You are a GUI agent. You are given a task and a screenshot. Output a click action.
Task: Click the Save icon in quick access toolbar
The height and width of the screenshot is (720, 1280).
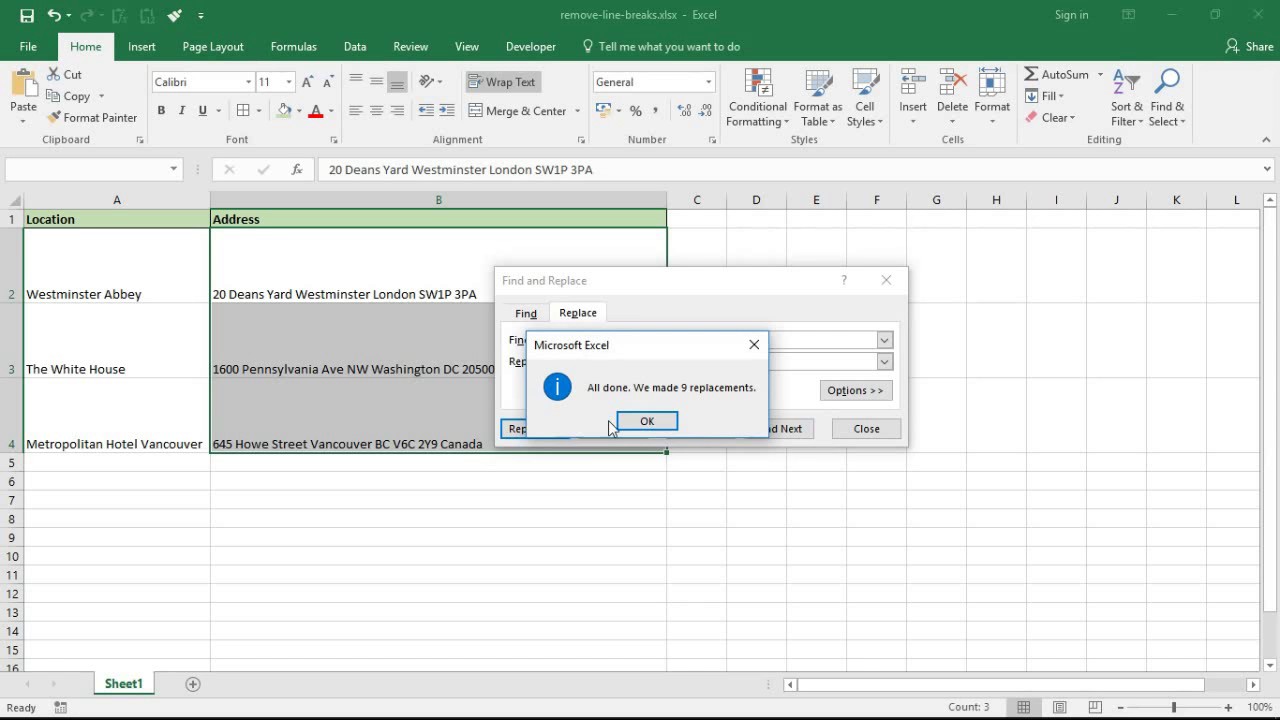[x=27, y=15]
